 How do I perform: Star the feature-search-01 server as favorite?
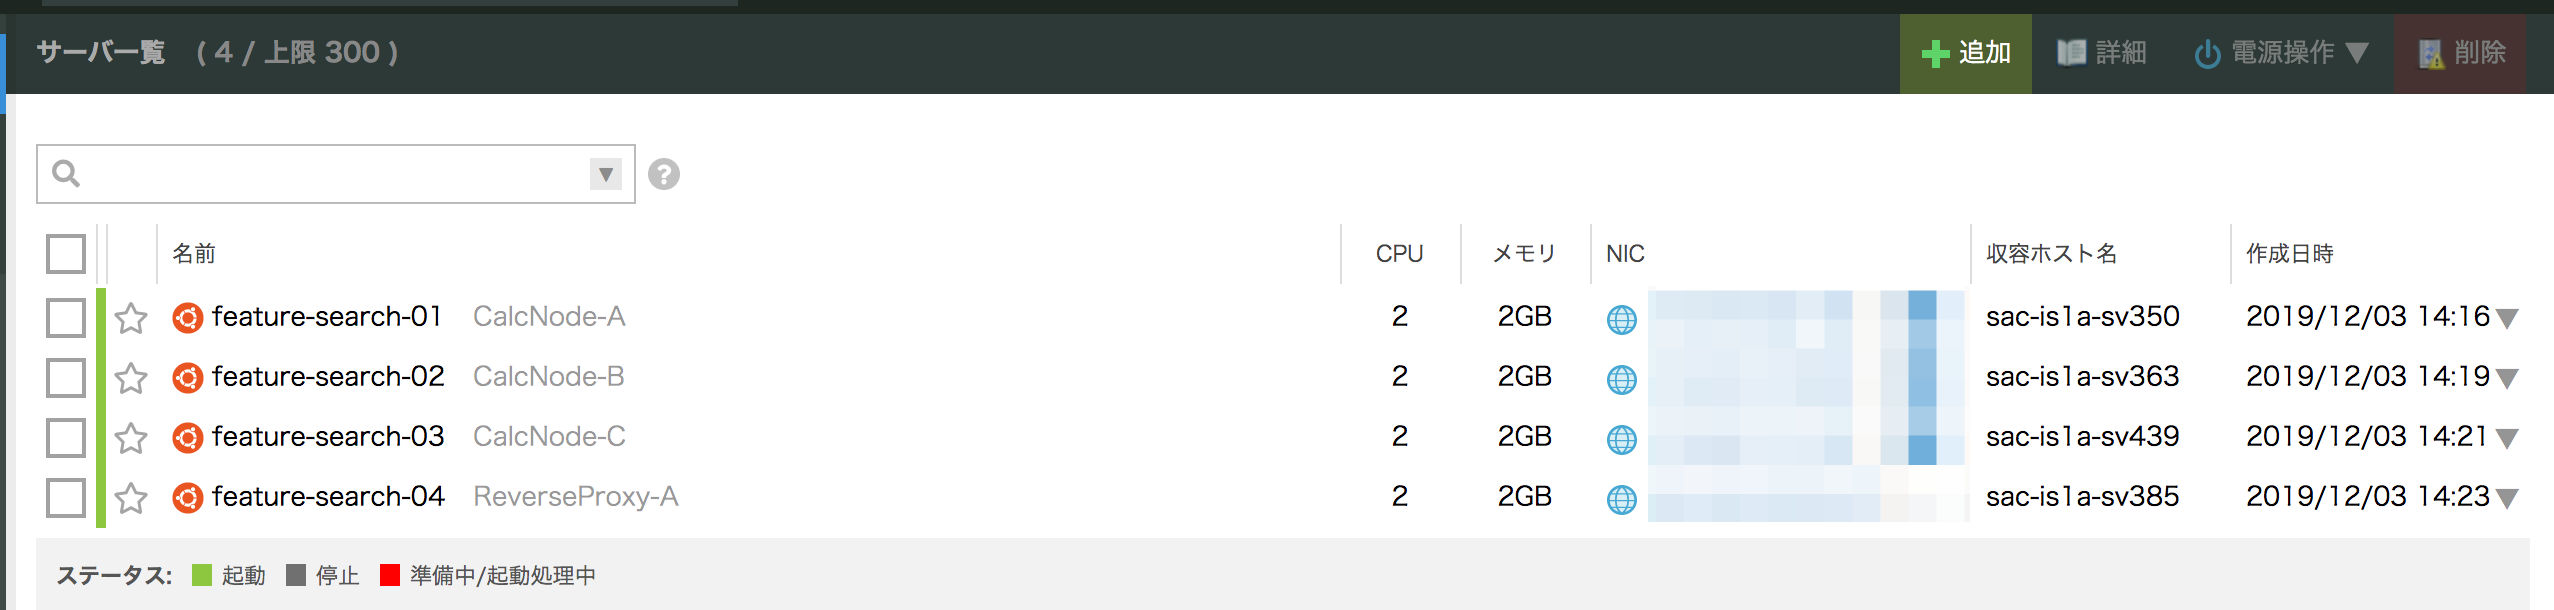click(x=131, y=318)
